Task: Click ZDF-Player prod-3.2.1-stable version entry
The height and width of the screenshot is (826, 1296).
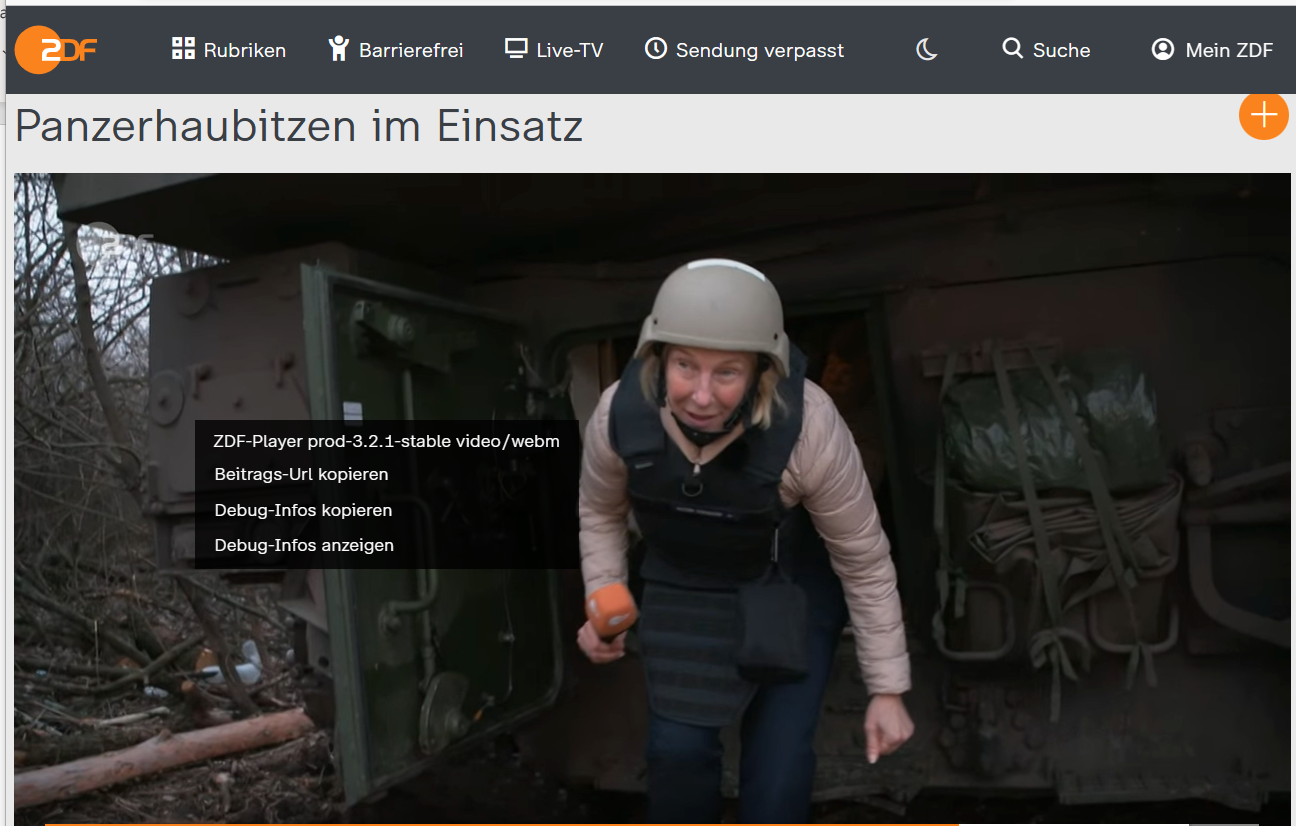Action: [x=387, y=441]
